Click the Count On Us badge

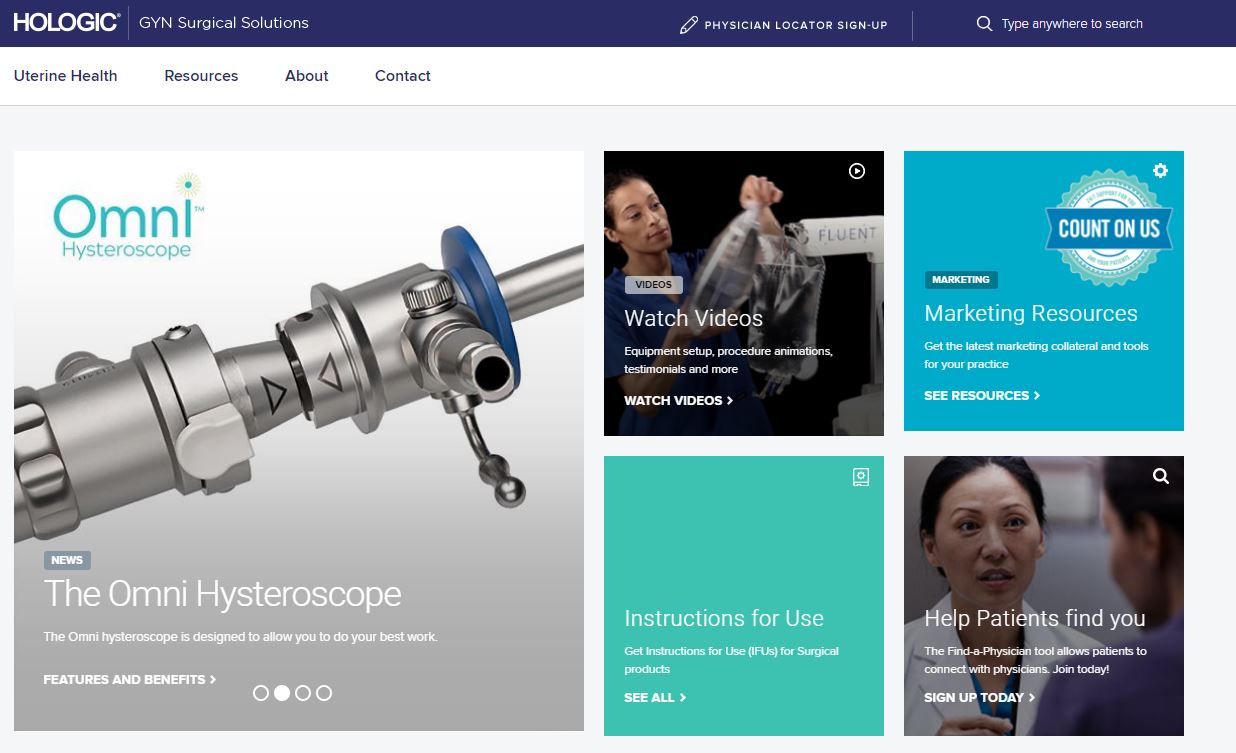coord(1108,228)
